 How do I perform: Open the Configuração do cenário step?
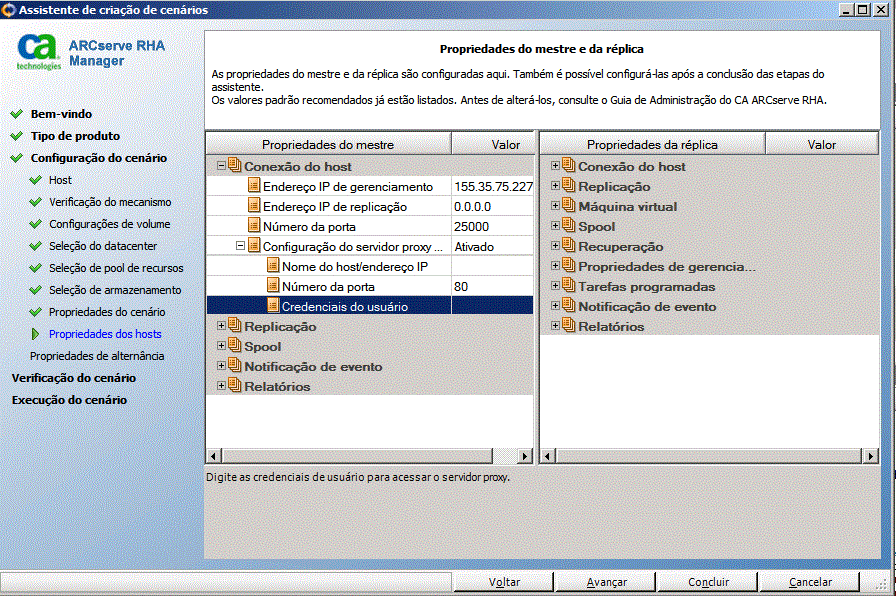99,158
